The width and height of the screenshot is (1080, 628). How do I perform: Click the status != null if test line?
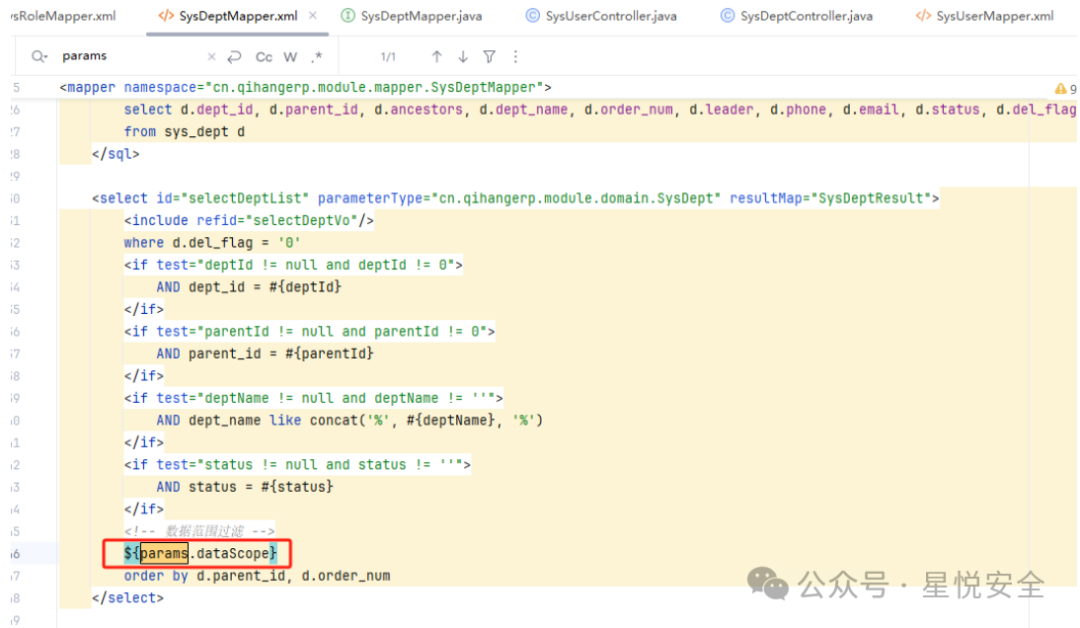297,465
